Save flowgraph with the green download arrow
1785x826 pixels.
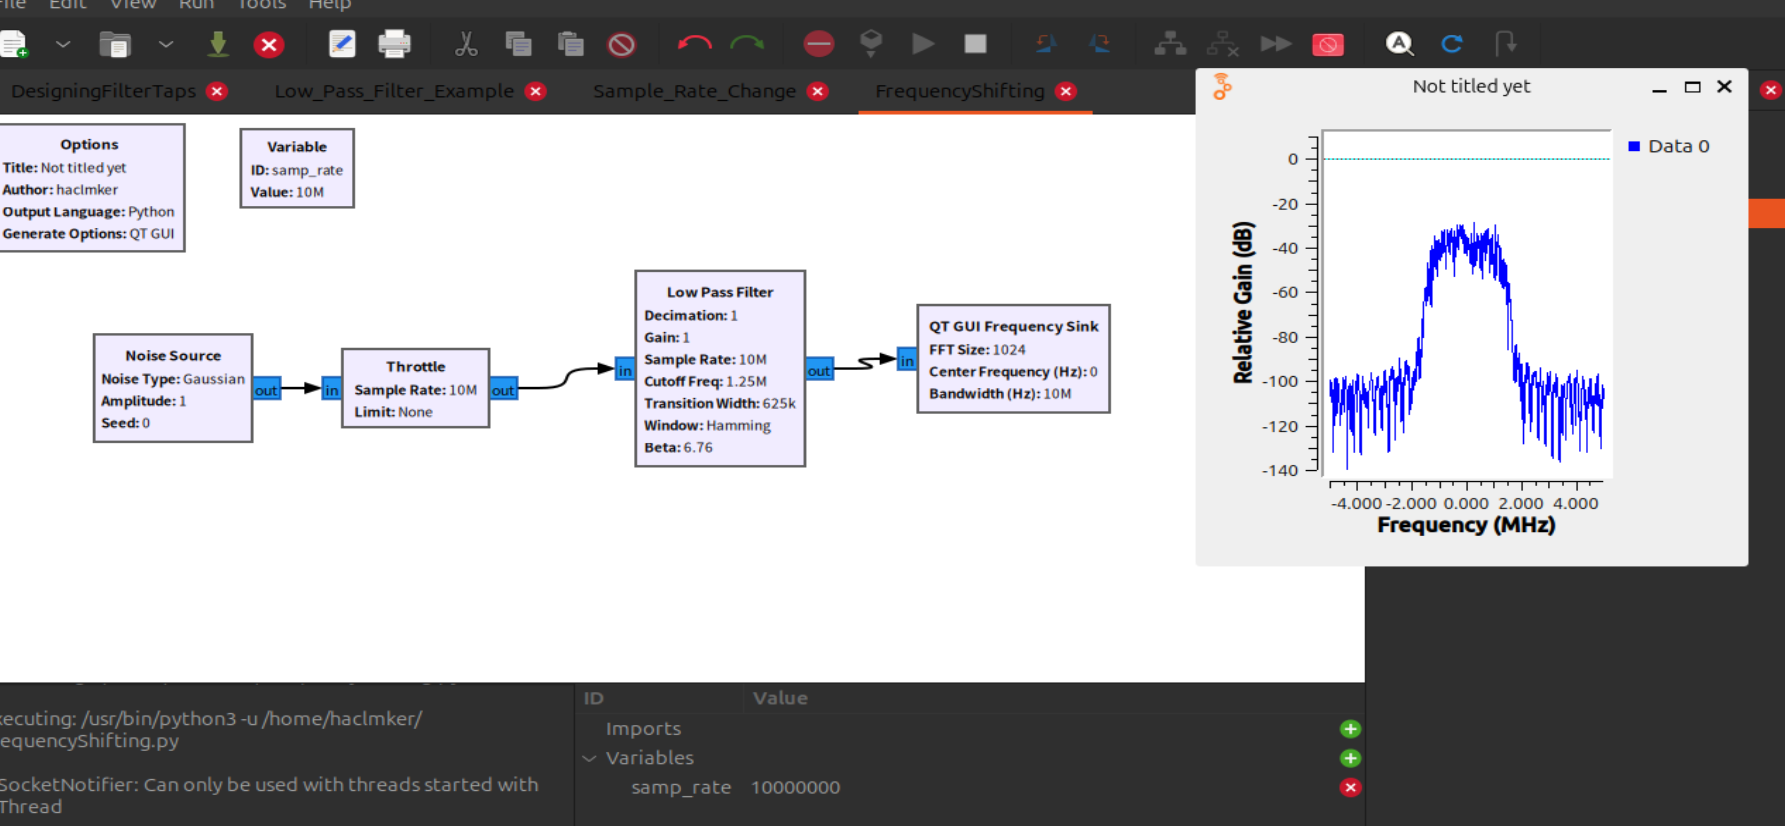[x=217, y=44]
